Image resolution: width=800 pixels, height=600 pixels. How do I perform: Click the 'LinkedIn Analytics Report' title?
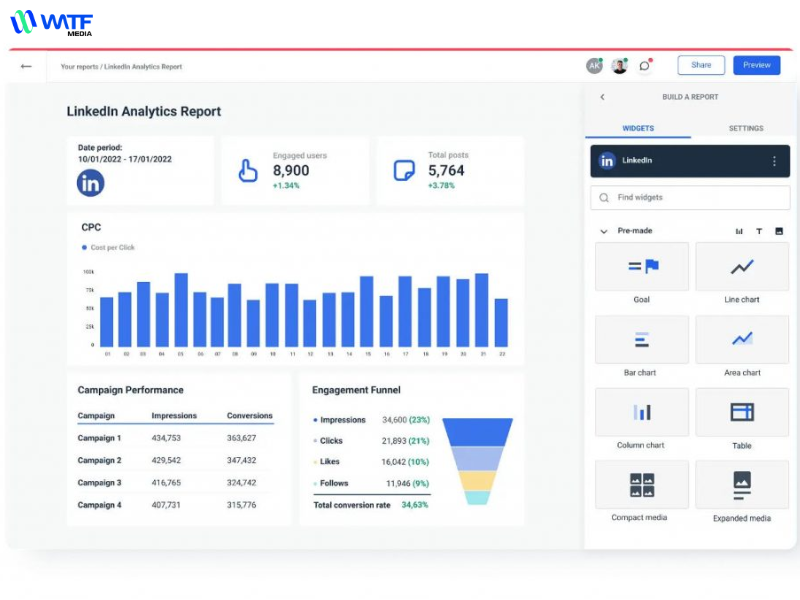pos(144,111)
